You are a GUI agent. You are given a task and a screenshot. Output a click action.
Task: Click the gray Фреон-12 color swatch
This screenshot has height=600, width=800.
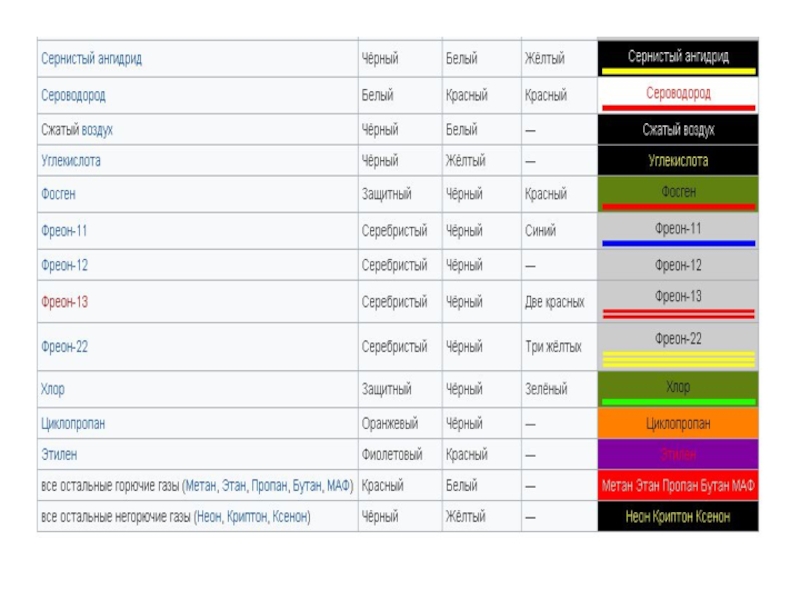click(x=678, y=266)
